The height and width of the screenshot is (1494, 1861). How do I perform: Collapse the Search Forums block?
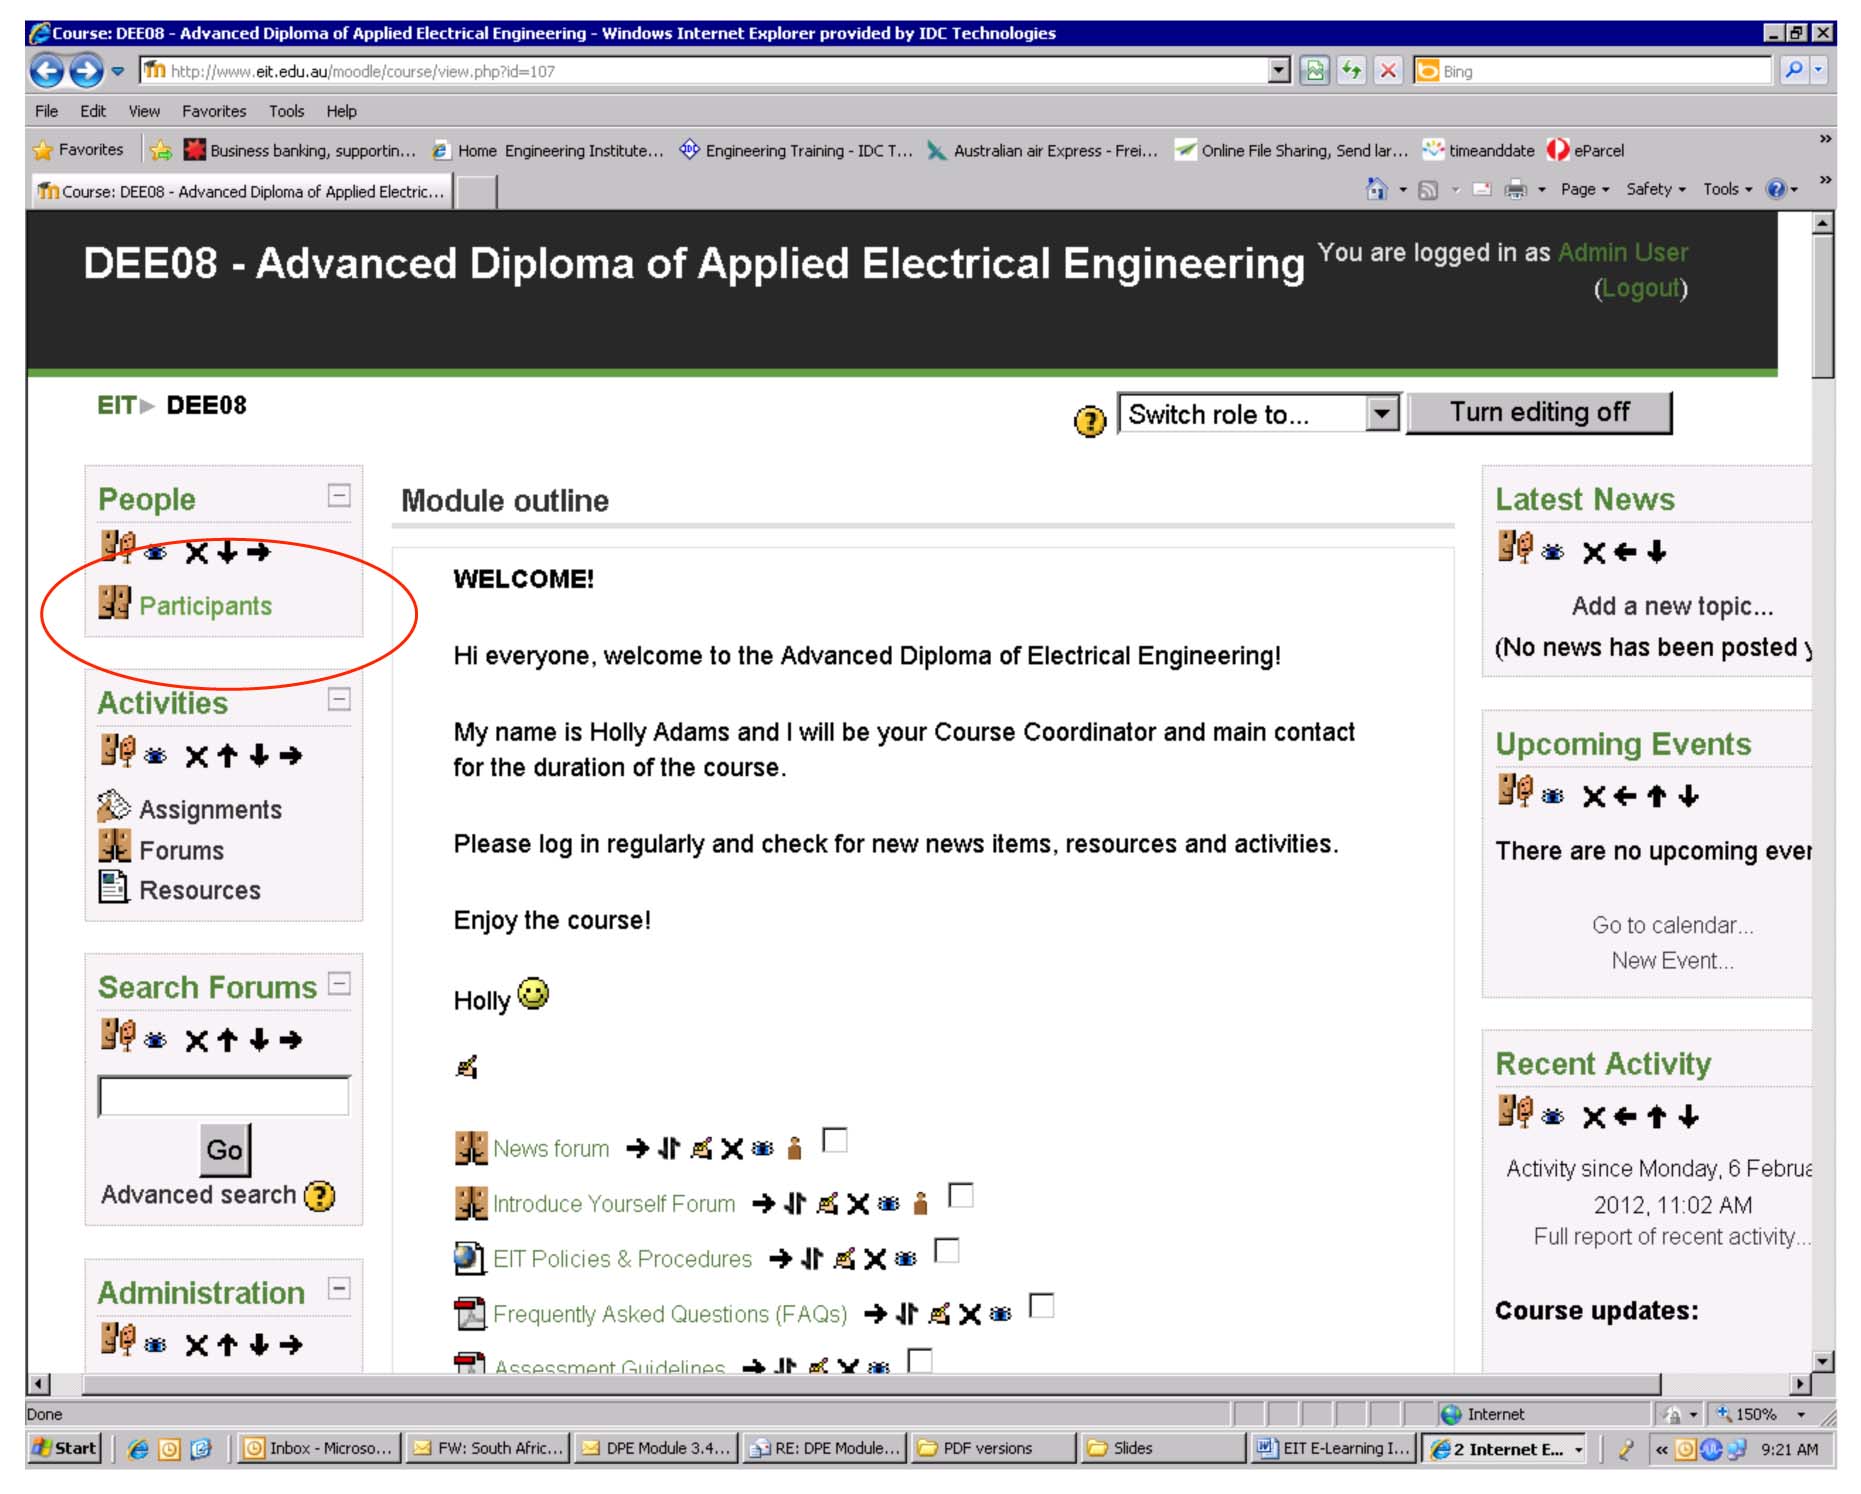[x=340, y=984]
